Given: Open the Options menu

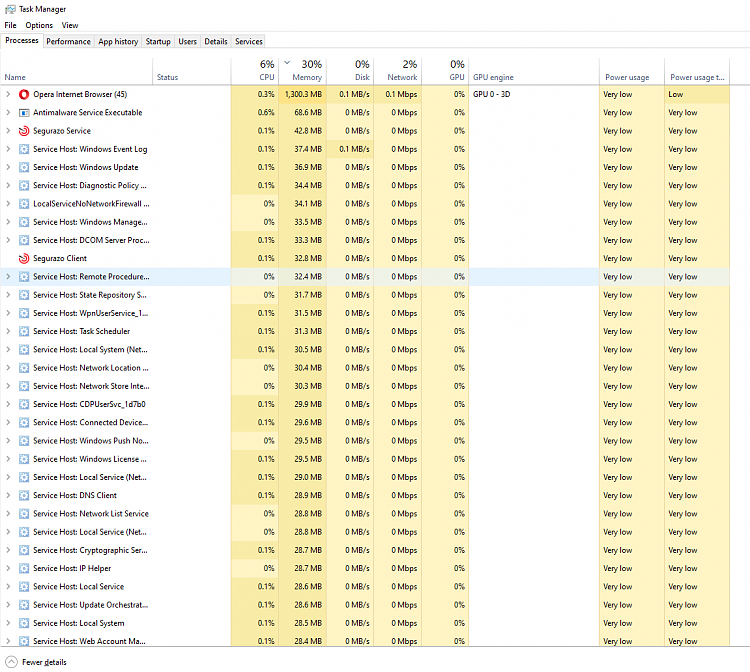Looking at the screenshot, I should click(39, 25).
